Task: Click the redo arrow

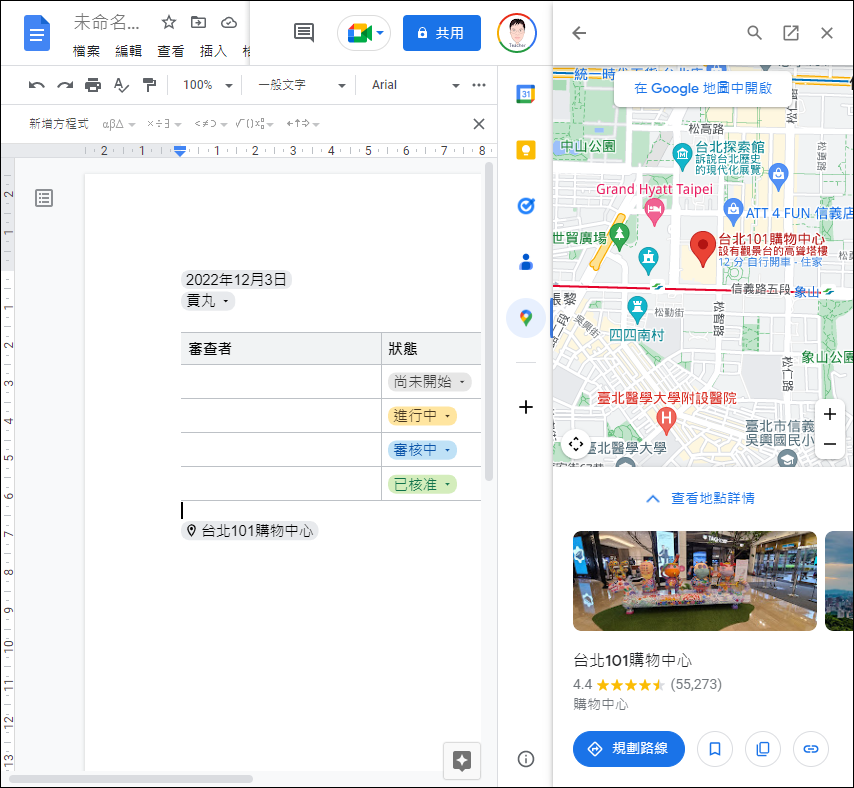Action: tap(65, 85)
